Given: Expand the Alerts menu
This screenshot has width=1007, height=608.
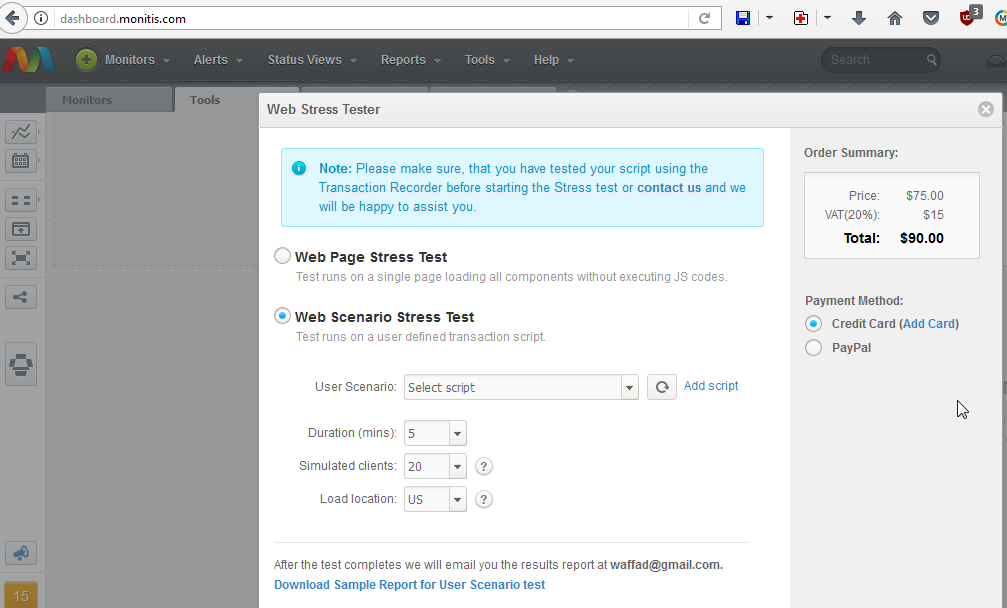Looking at the screenshot, I should (x=218, y=60).
